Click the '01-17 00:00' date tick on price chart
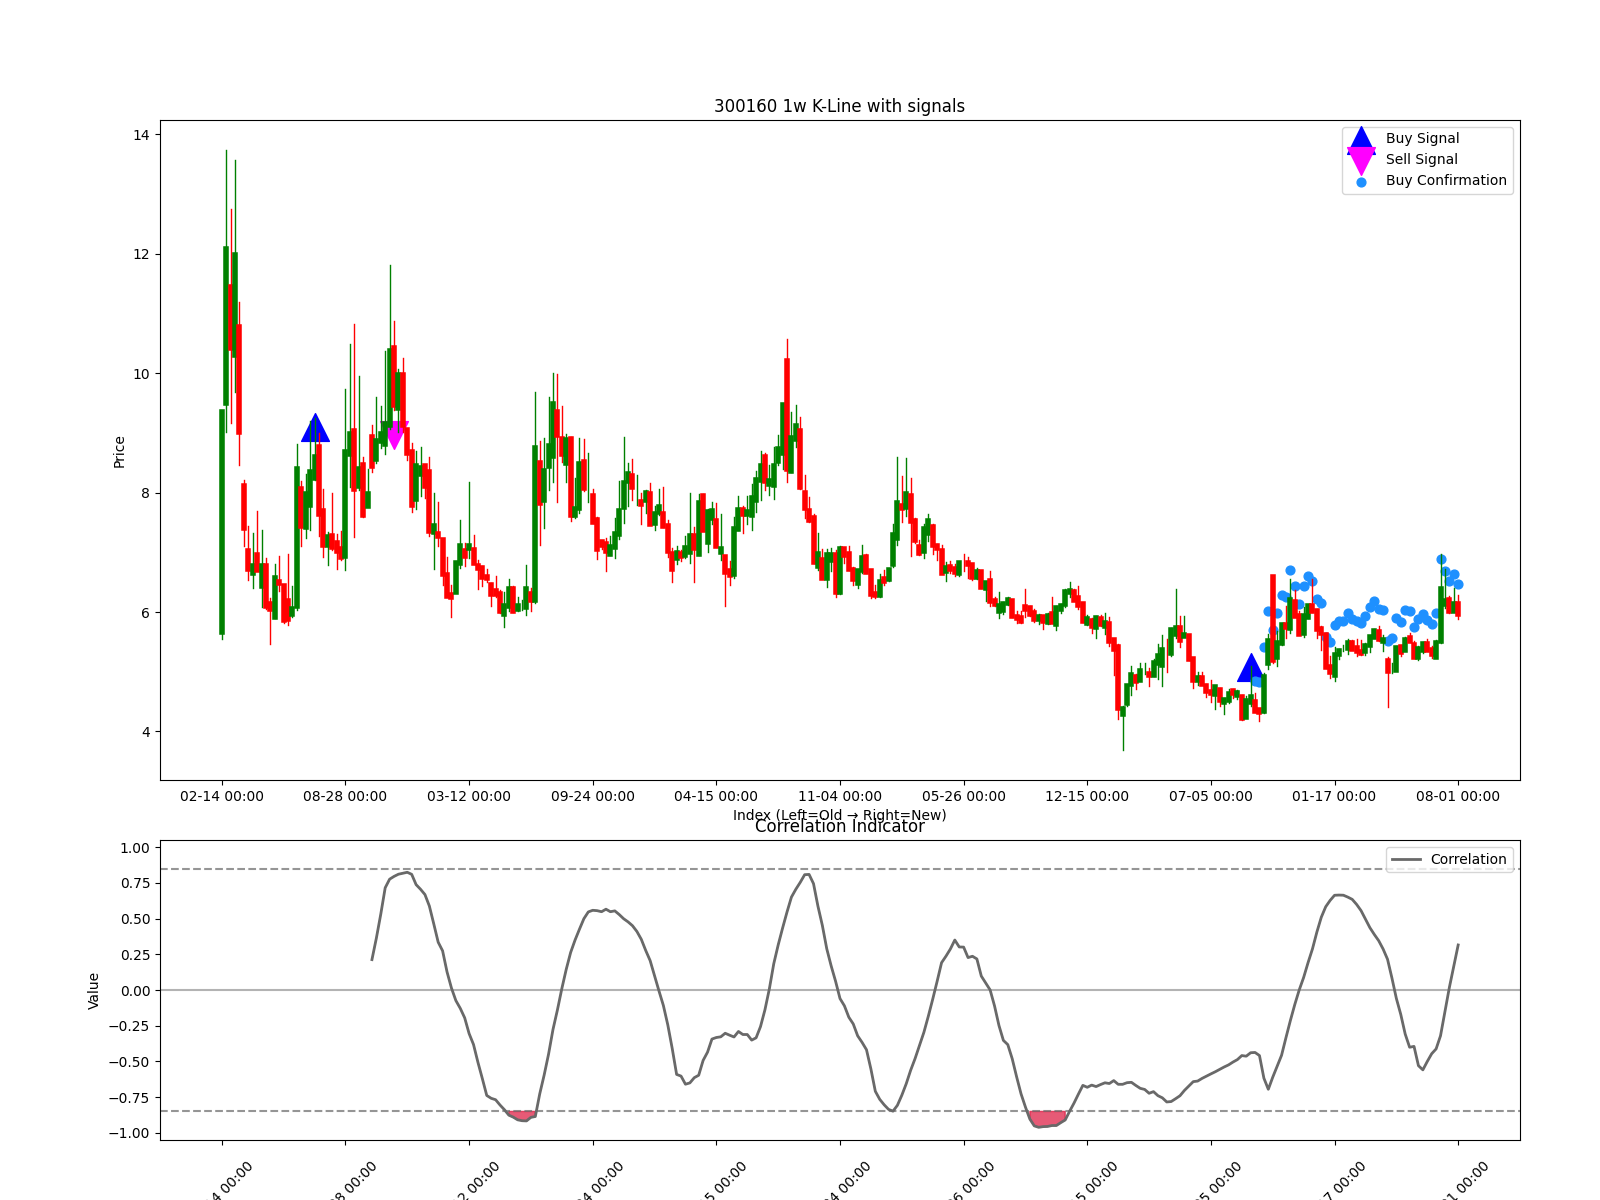The image size is (1600, 1200). pos(1334,797)
